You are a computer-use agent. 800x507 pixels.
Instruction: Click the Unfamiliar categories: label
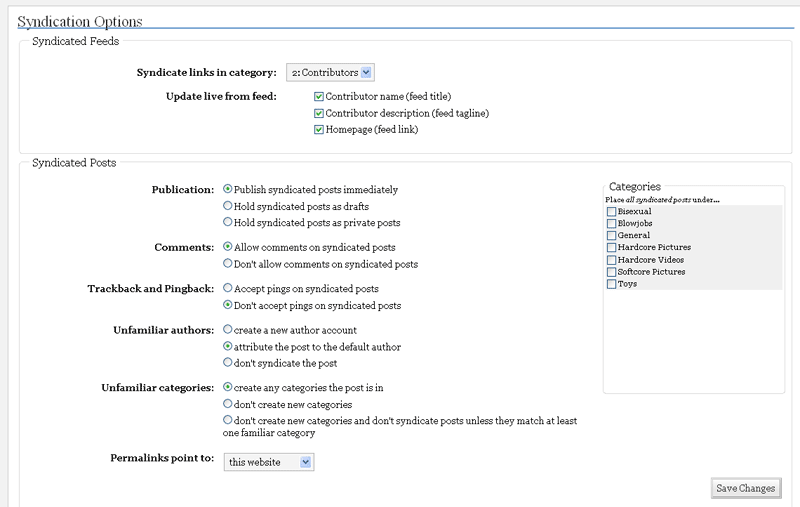click(x=158, y=388)
